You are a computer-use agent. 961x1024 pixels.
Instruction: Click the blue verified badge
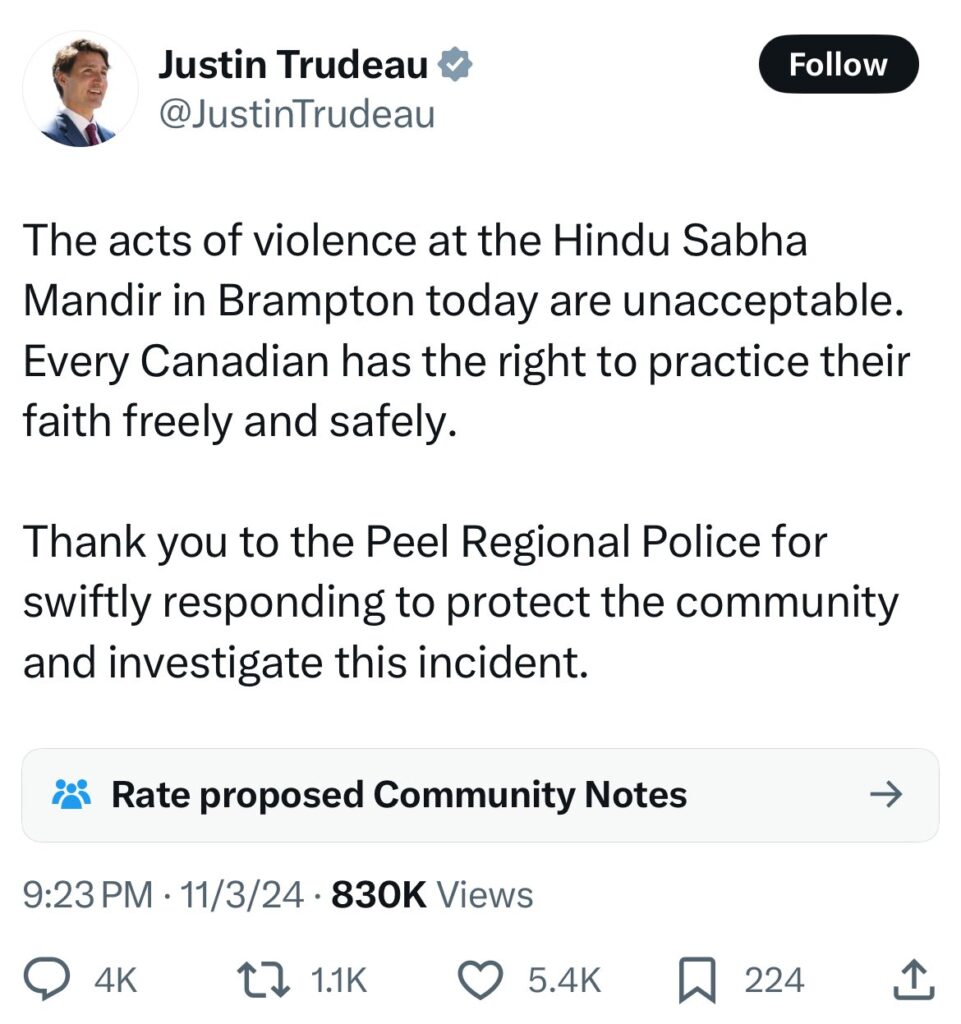[454, 65]
